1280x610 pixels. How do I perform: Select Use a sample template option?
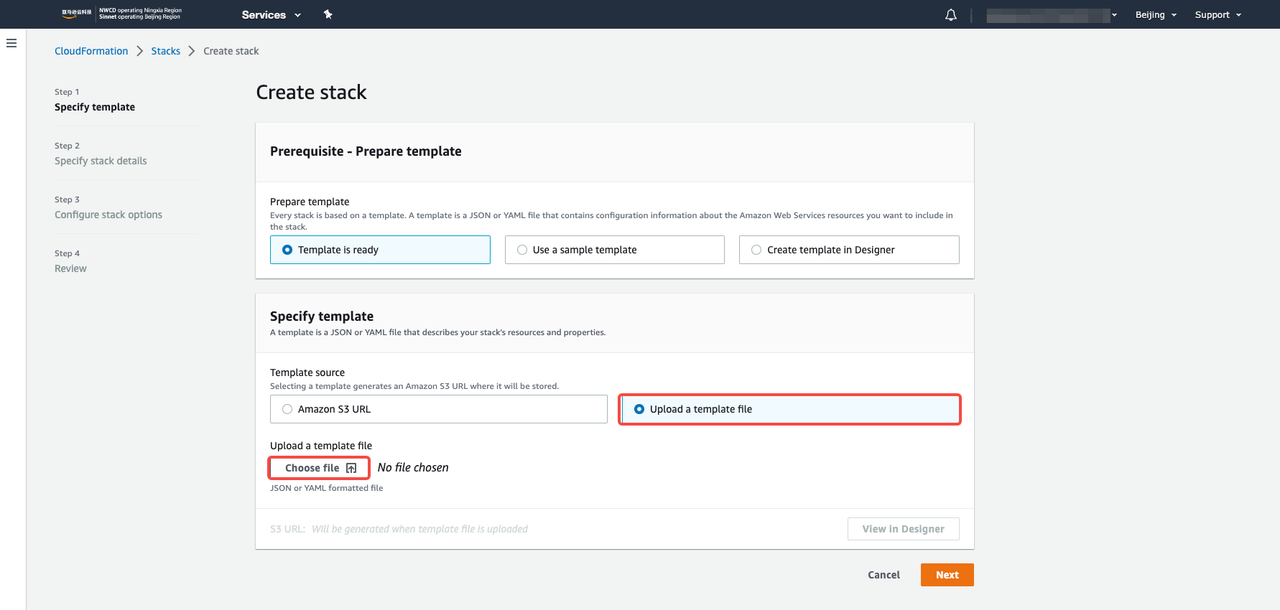522,250
